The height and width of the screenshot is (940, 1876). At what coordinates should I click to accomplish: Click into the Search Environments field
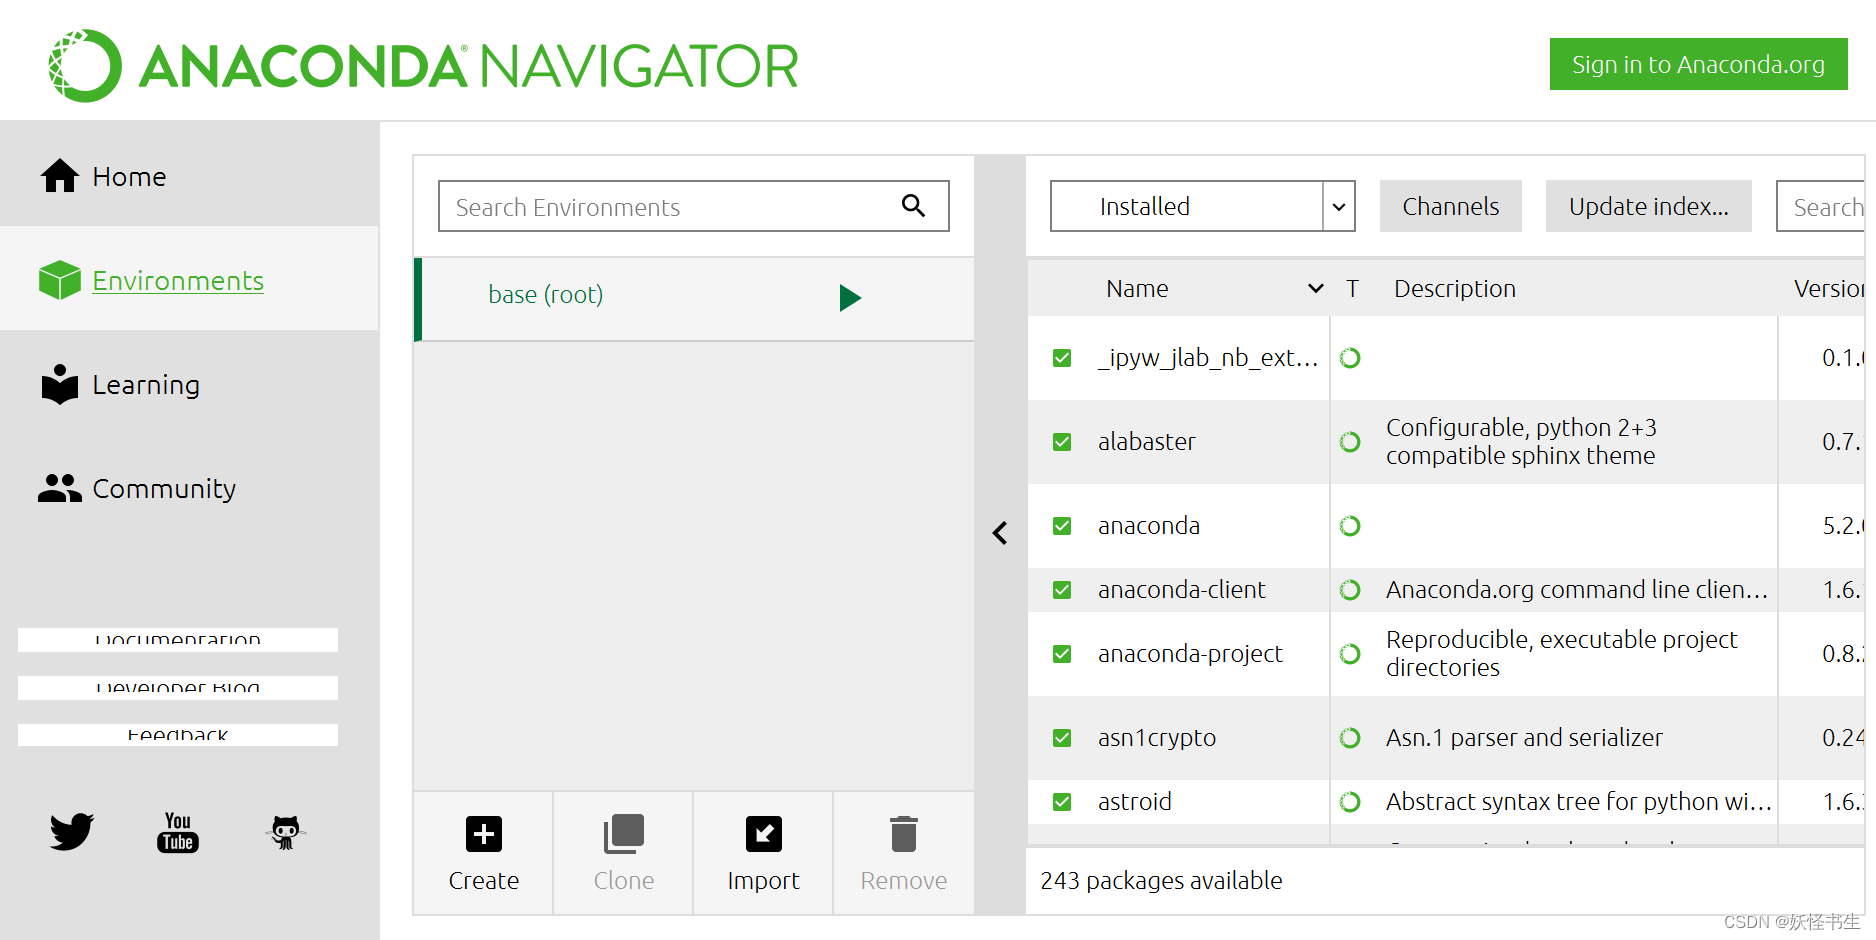point(694,206)
